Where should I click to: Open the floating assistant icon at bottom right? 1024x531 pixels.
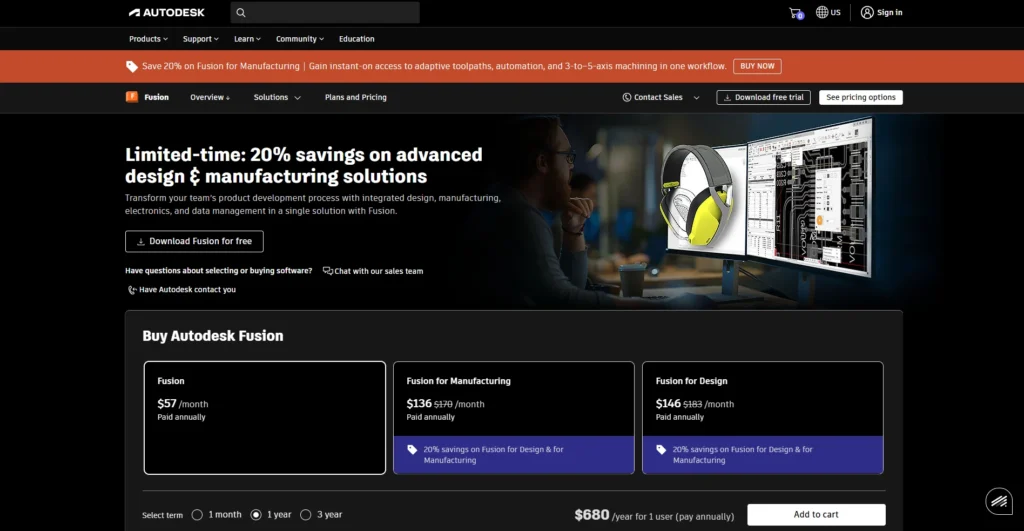pyautogui.click(x=999, y=502)
